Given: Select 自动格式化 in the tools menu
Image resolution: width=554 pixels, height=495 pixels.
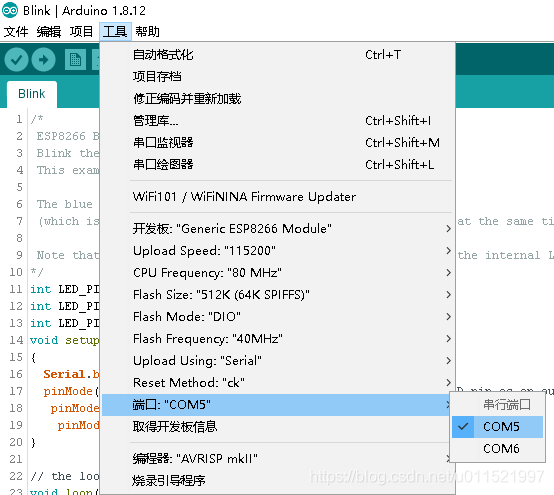Looking at the screenshot, I should [x=278, y=55].
